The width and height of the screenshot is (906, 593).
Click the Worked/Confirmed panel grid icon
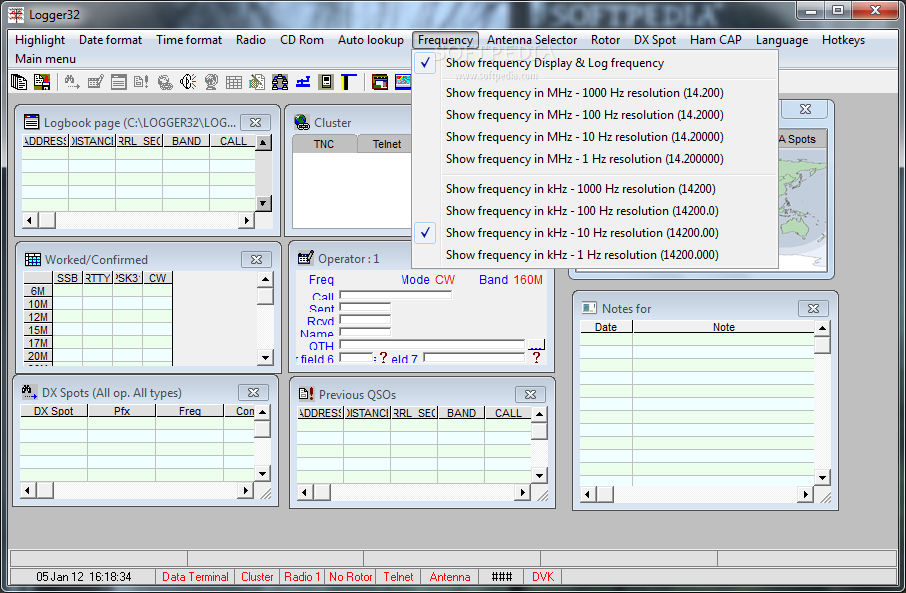(33, 260)
